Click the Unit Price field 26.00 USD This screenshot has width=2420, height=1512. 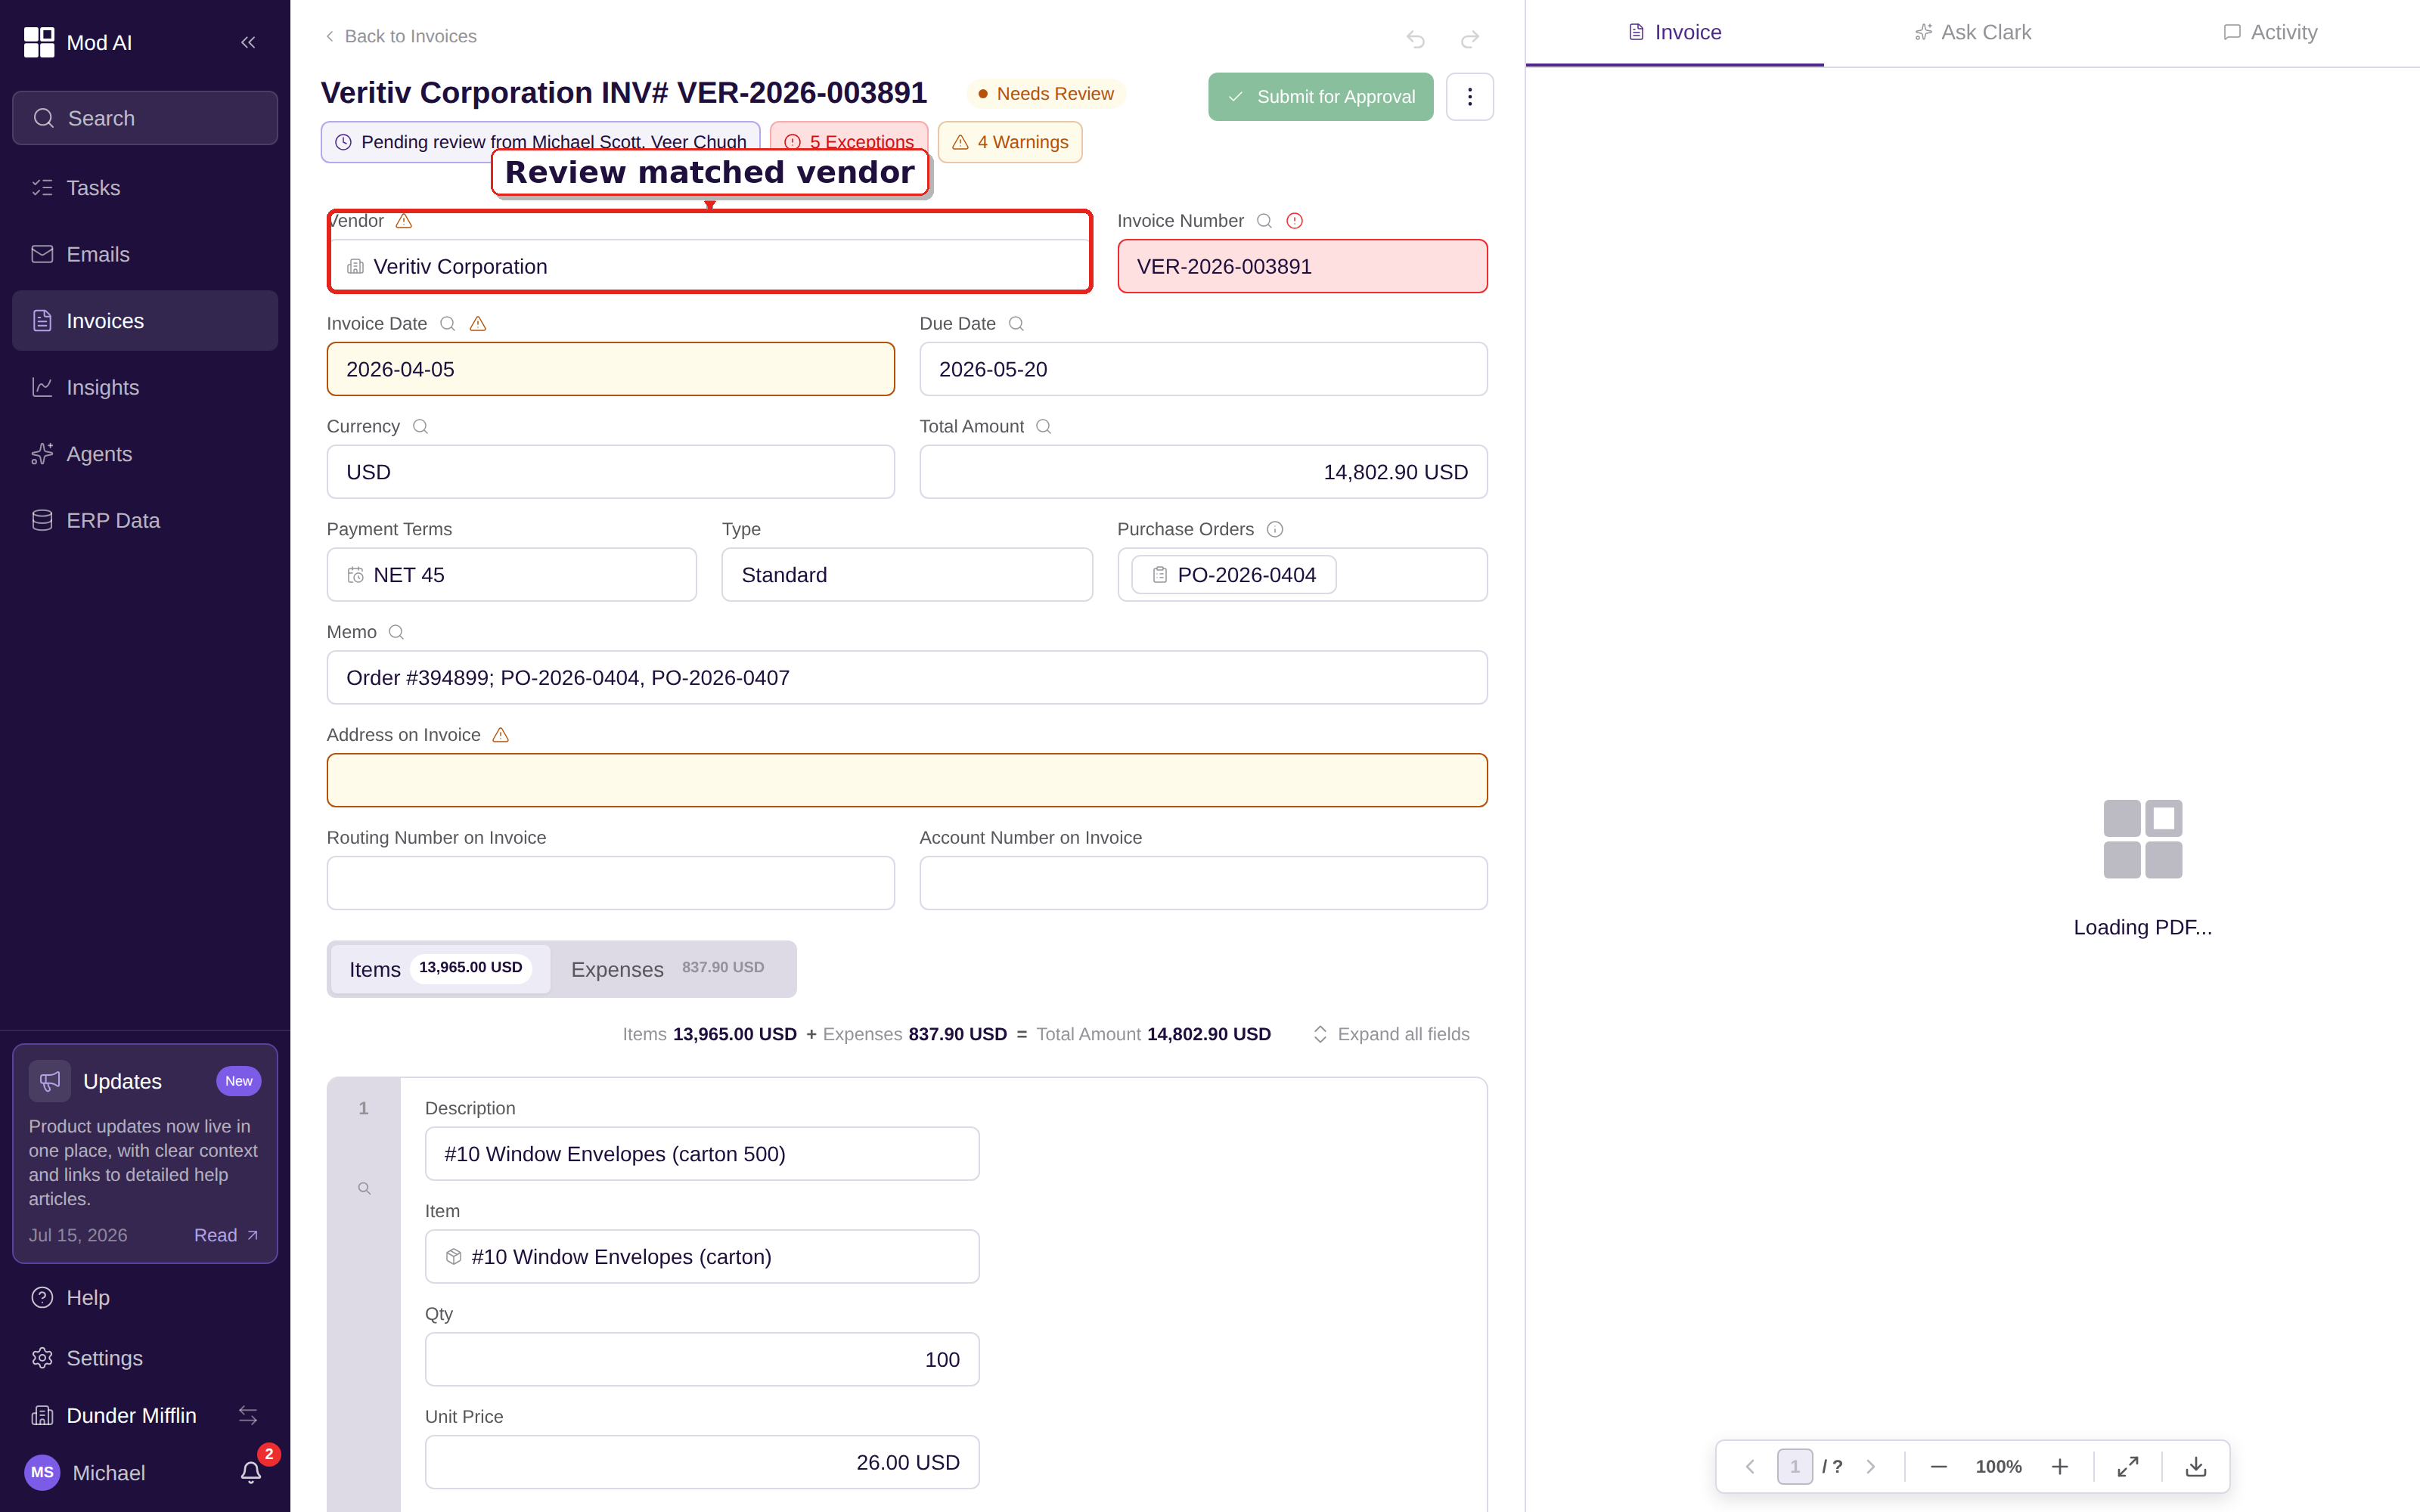coord(702,1462)
